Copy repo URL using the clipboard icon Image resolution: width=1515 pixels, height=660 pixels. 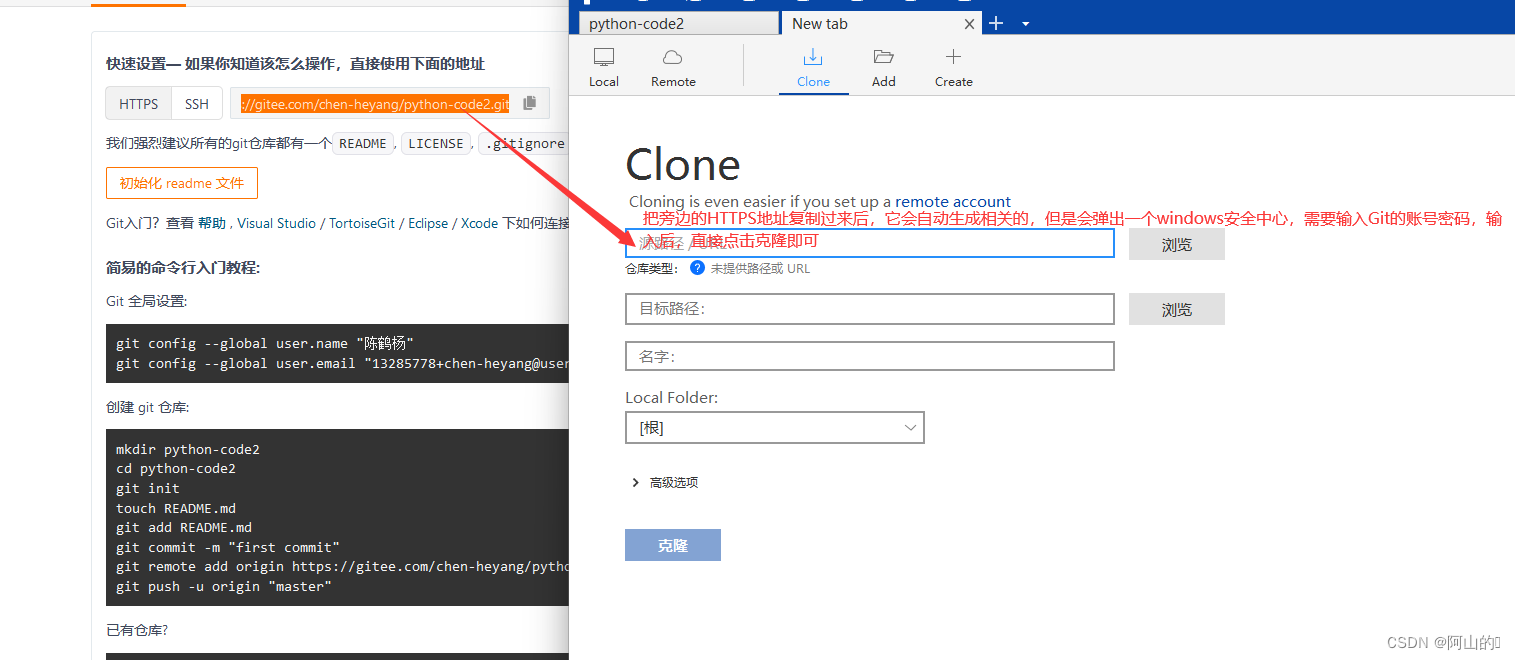(x=529, y=103)
